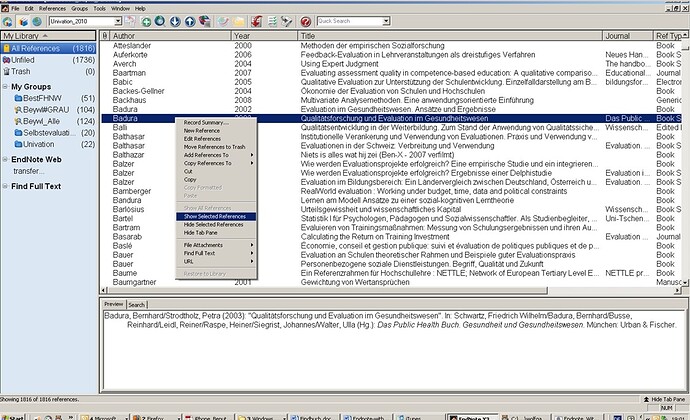Screen dimensions: 690x420
Task: Click the Return to Word Processor icon
Action: (x=286, y=21)
